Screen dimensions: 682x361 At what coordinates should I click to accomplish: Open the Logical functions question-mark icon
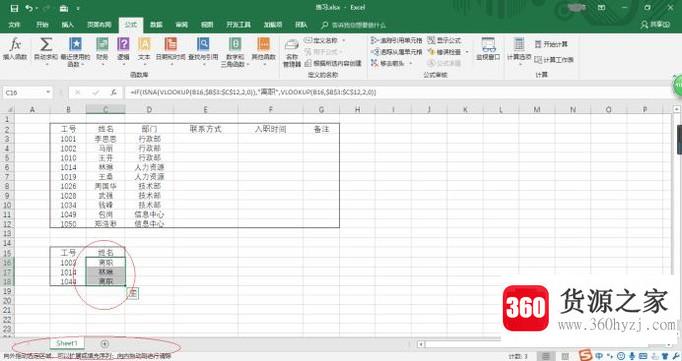(124, 44)
